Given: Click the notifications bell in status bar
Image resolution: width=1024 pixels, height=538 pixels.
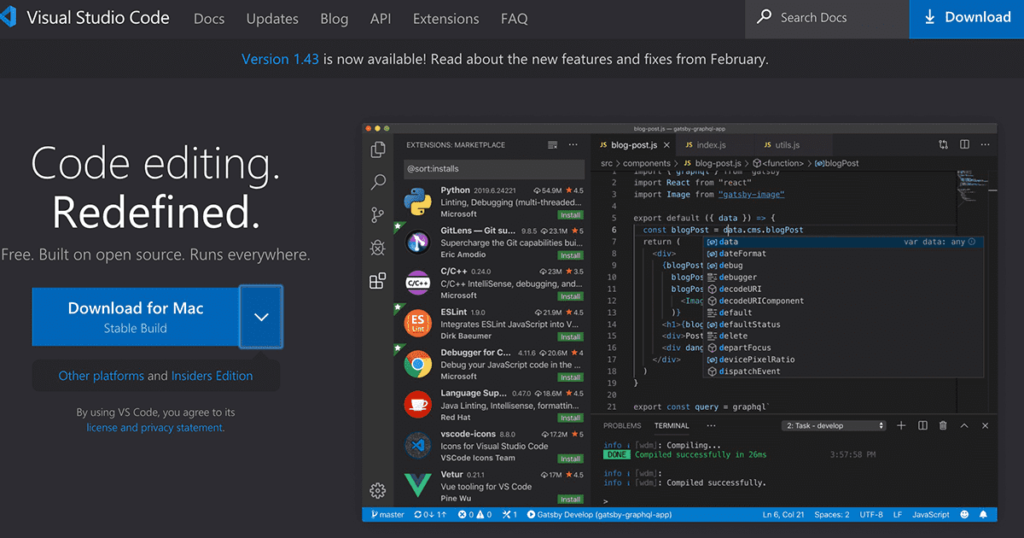Looking at the screenshot, I should click(983, 514).
